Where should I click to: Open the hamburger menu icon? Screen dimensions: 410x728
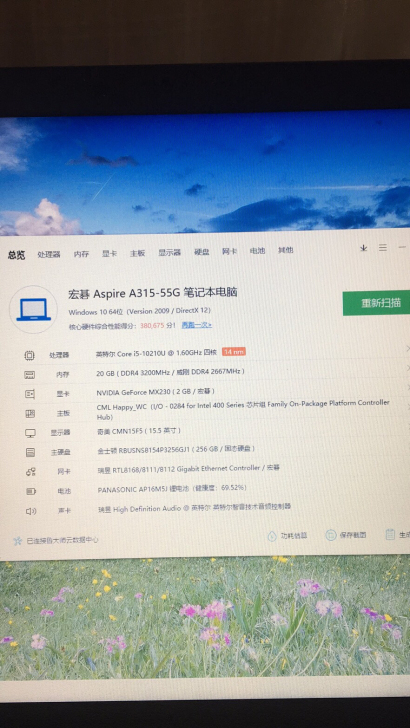coord(383,248)
